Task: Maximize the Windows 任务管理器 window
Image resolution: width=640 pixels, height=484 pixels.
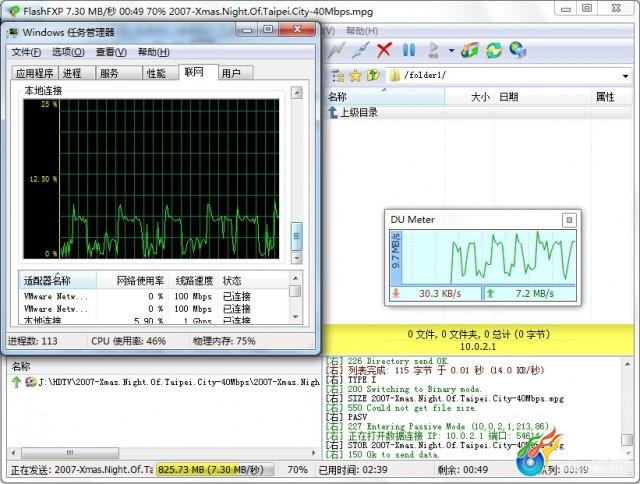Action: pyautogui.click(x=268, y=29)
